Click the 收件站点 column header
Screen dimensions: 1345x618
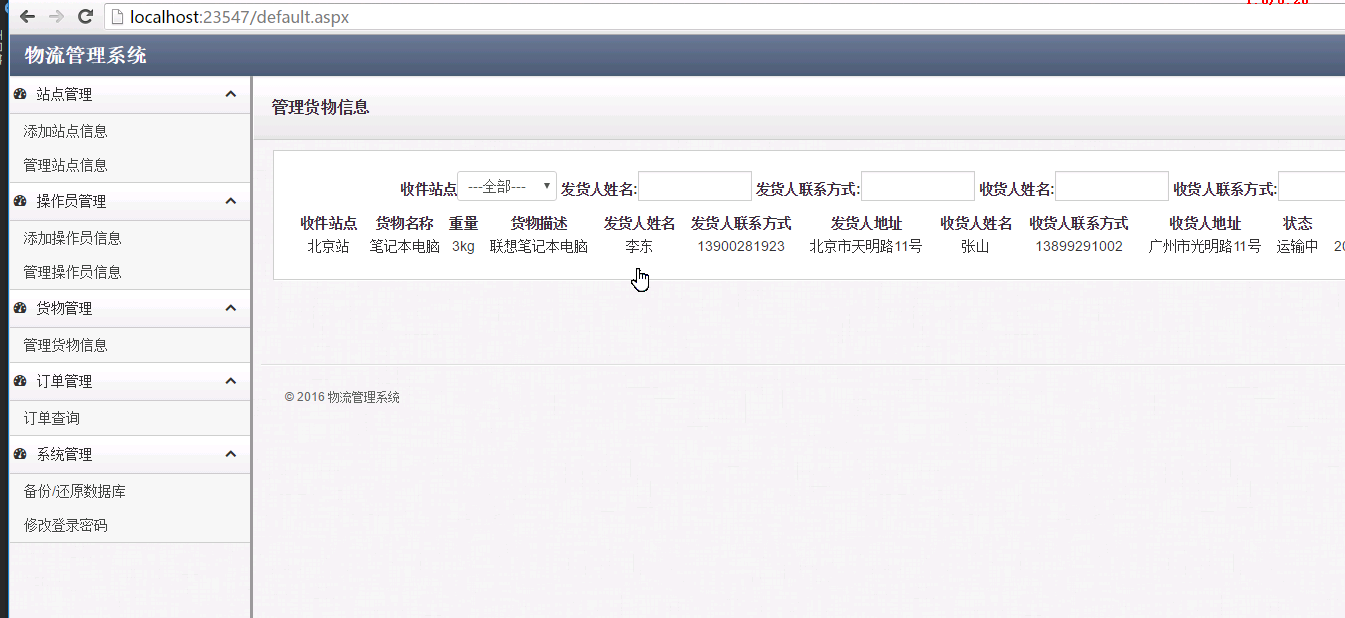(x=329, y=223)
